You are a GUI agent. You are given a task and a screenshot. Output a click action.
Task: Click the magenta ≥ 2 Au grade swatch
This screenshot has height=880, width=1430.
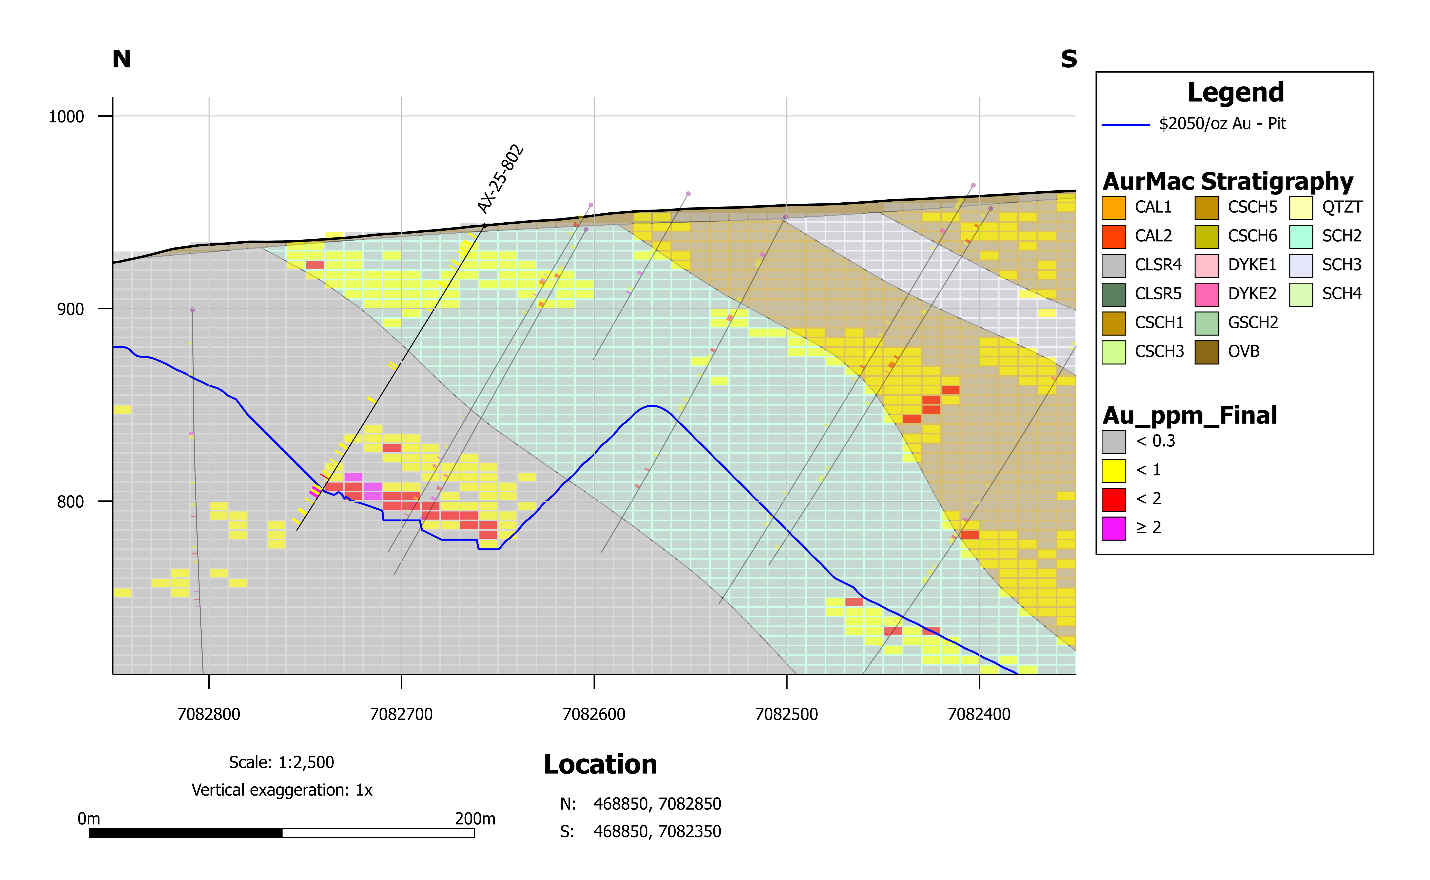tap(1114, 528)
